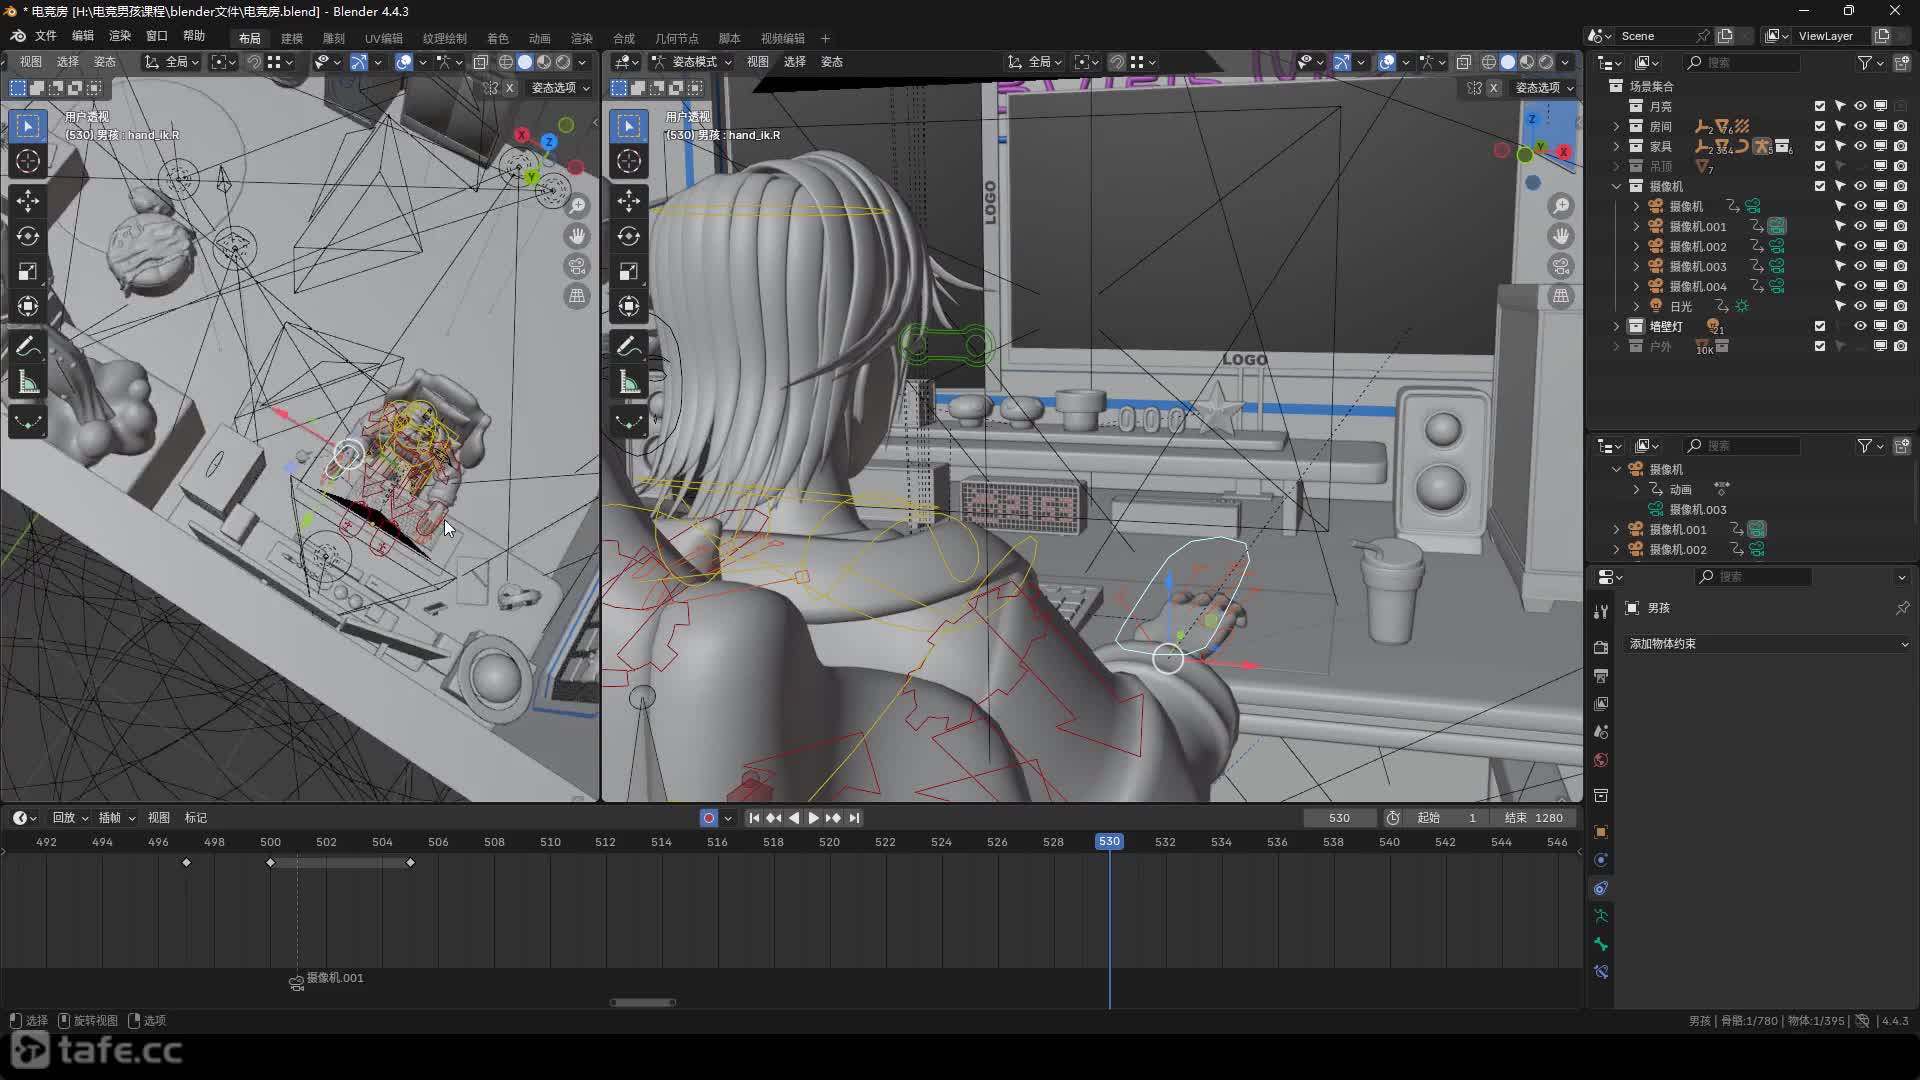Image resolution: width=1920 pixels, height=1080 pixels.
Task: Click the current frame field showing 530
Action: click(x=1339, y=818)
